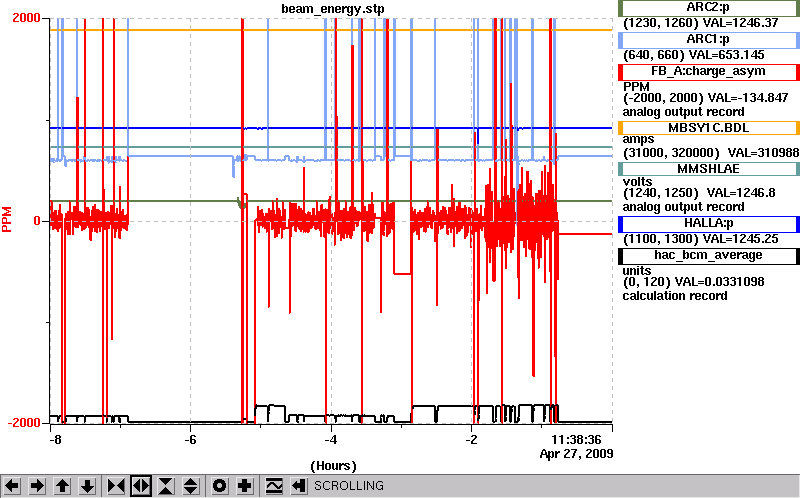Click ARC1:p value VAL=653.145
Image resolution: width=800 pixels, height=498 pixels.
pyautogui.click(x=727, y=55)
